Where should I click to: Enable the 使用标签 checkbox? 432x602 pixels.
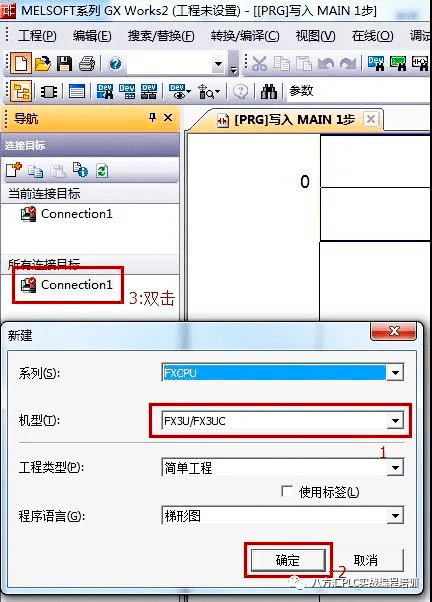pos(287,491)
